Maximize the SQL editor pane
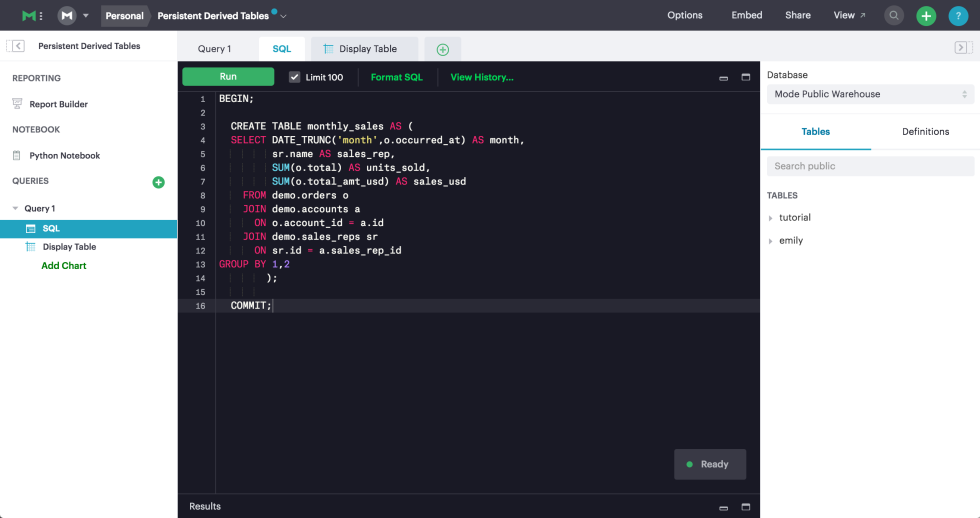The width and height of the screenshot is (980, 518). point(746,77)
